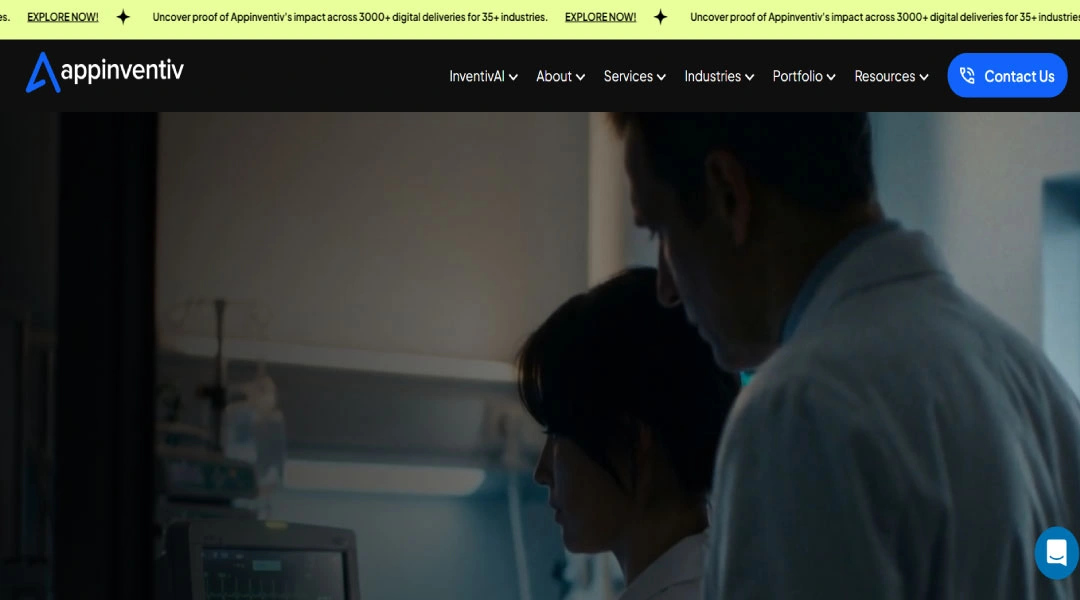Expand the Services menu chevron
Image resolution: width=1080 pixels, height=600 pixels.
coord(661,77)
